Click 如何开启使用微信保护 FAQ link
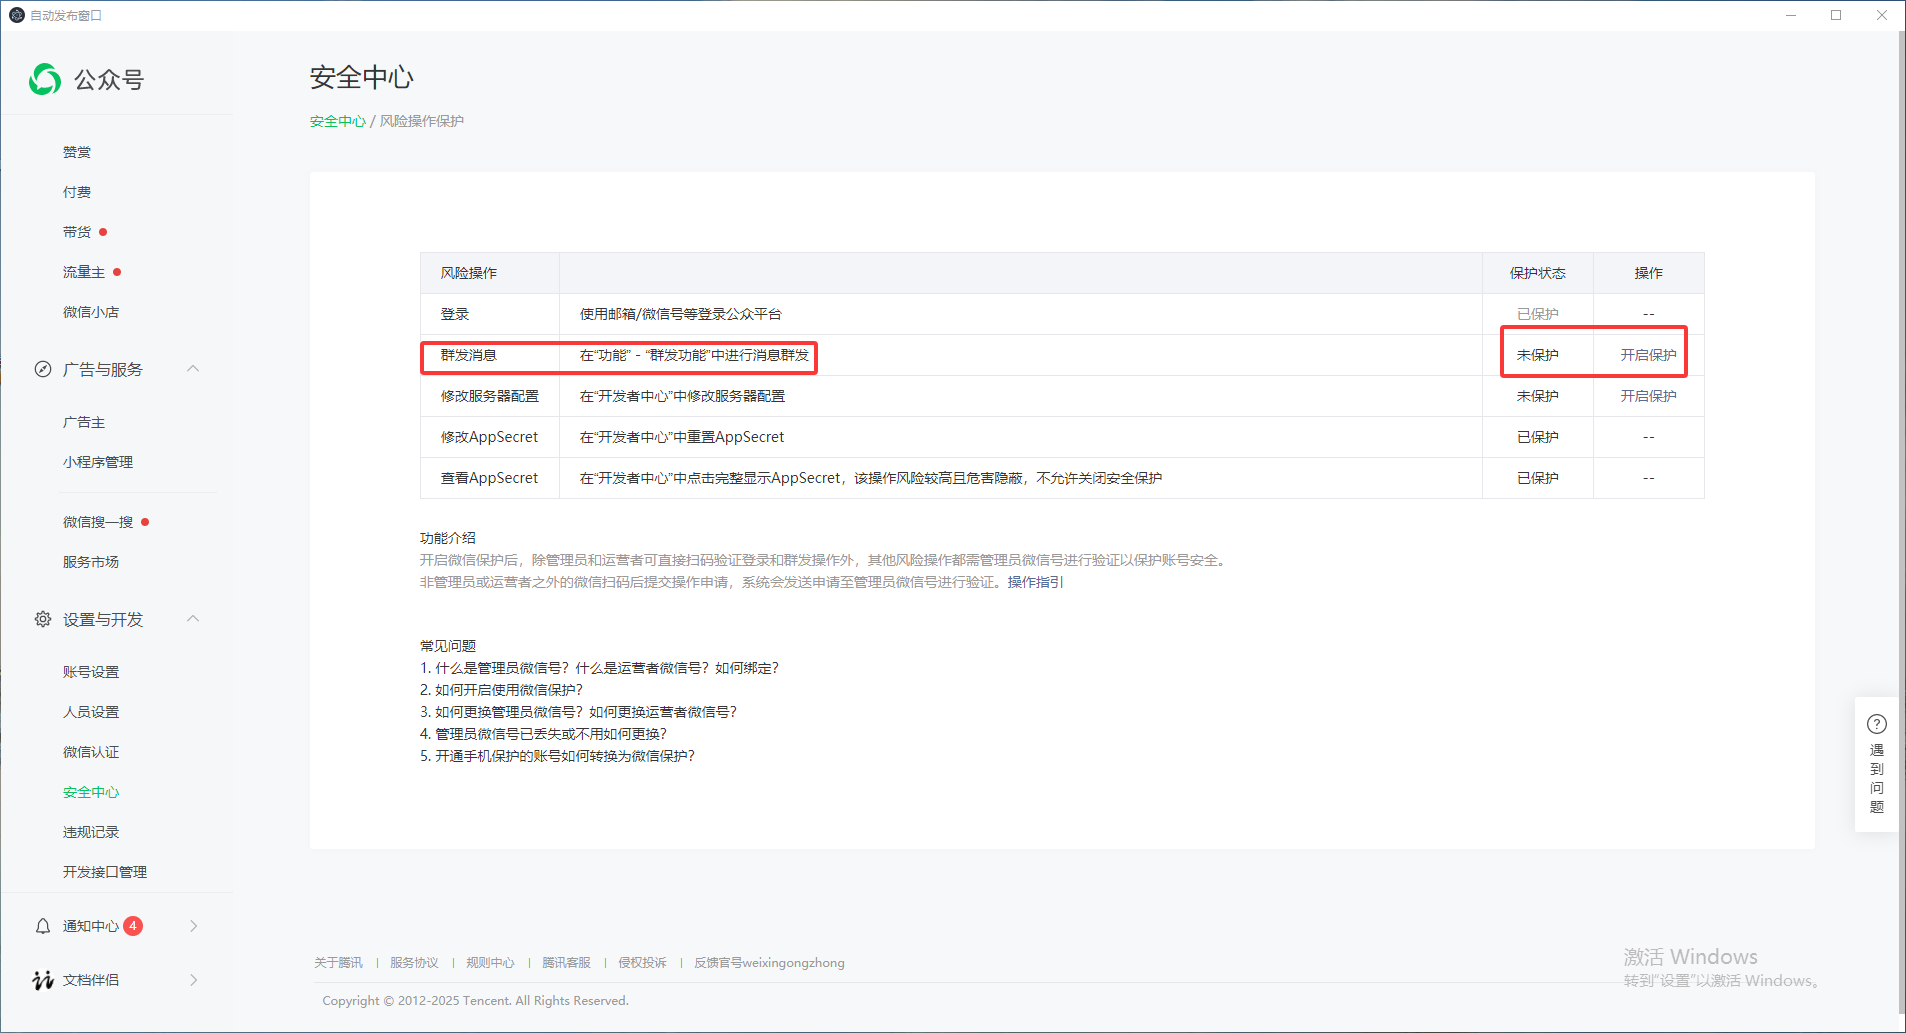1906x1033 pixels. [x=500, y=689]
